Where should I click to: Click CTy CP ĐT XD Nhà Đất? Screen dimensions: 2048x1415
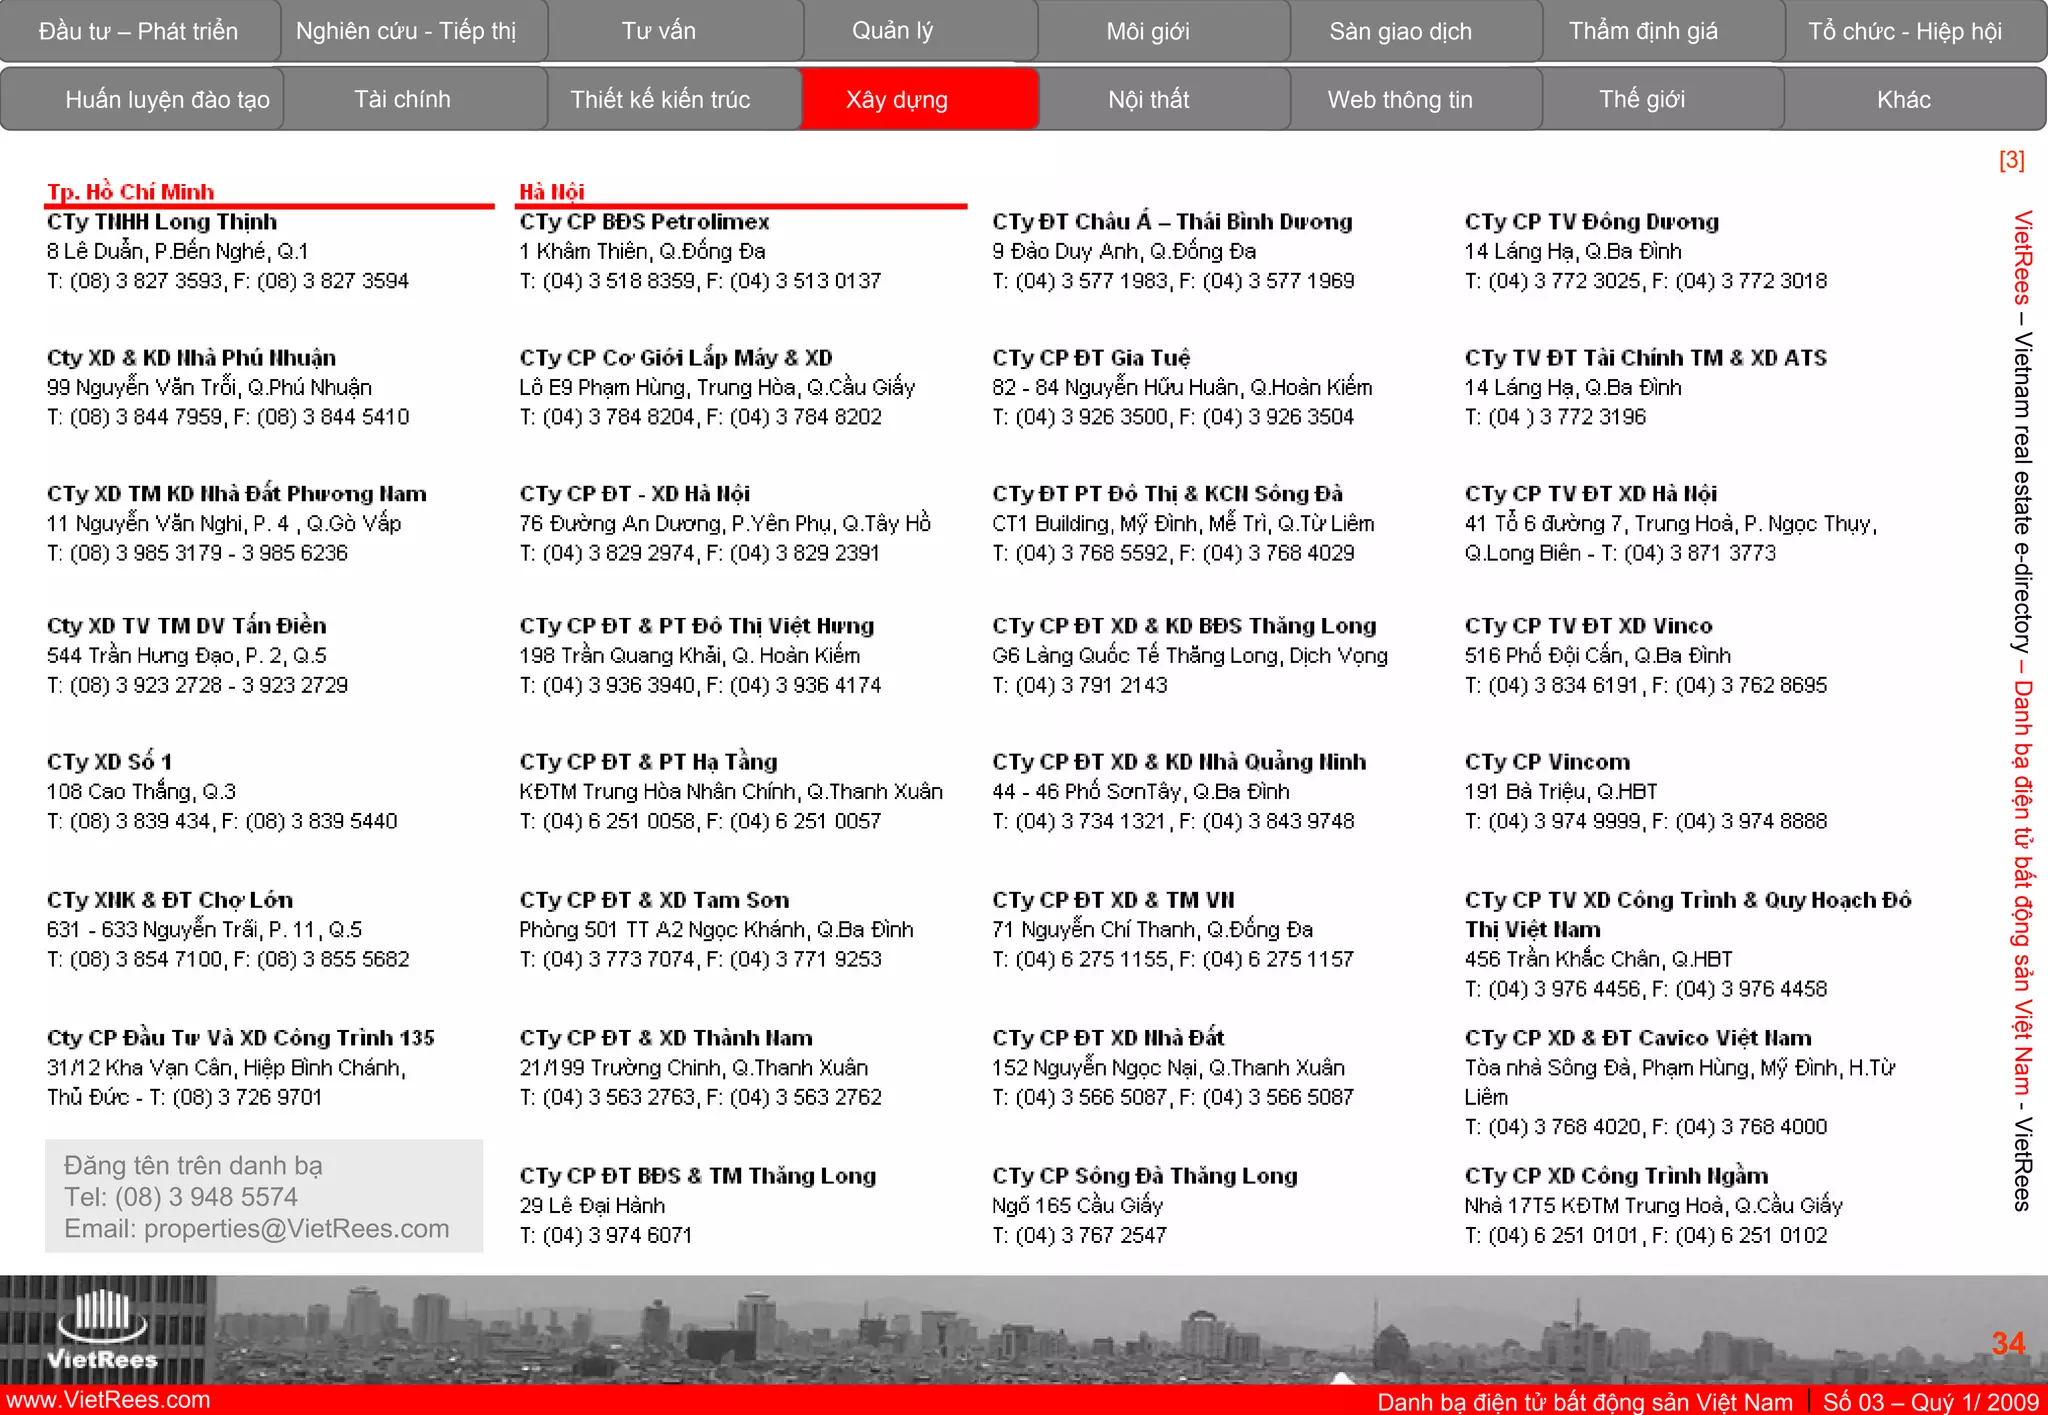(1108, 1038)
